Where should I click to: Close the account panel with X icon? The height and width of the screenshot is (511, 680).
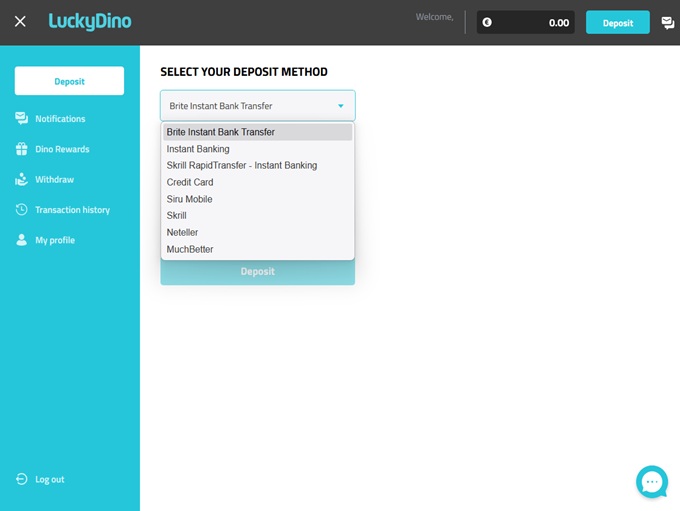click(x=20, y=22)
